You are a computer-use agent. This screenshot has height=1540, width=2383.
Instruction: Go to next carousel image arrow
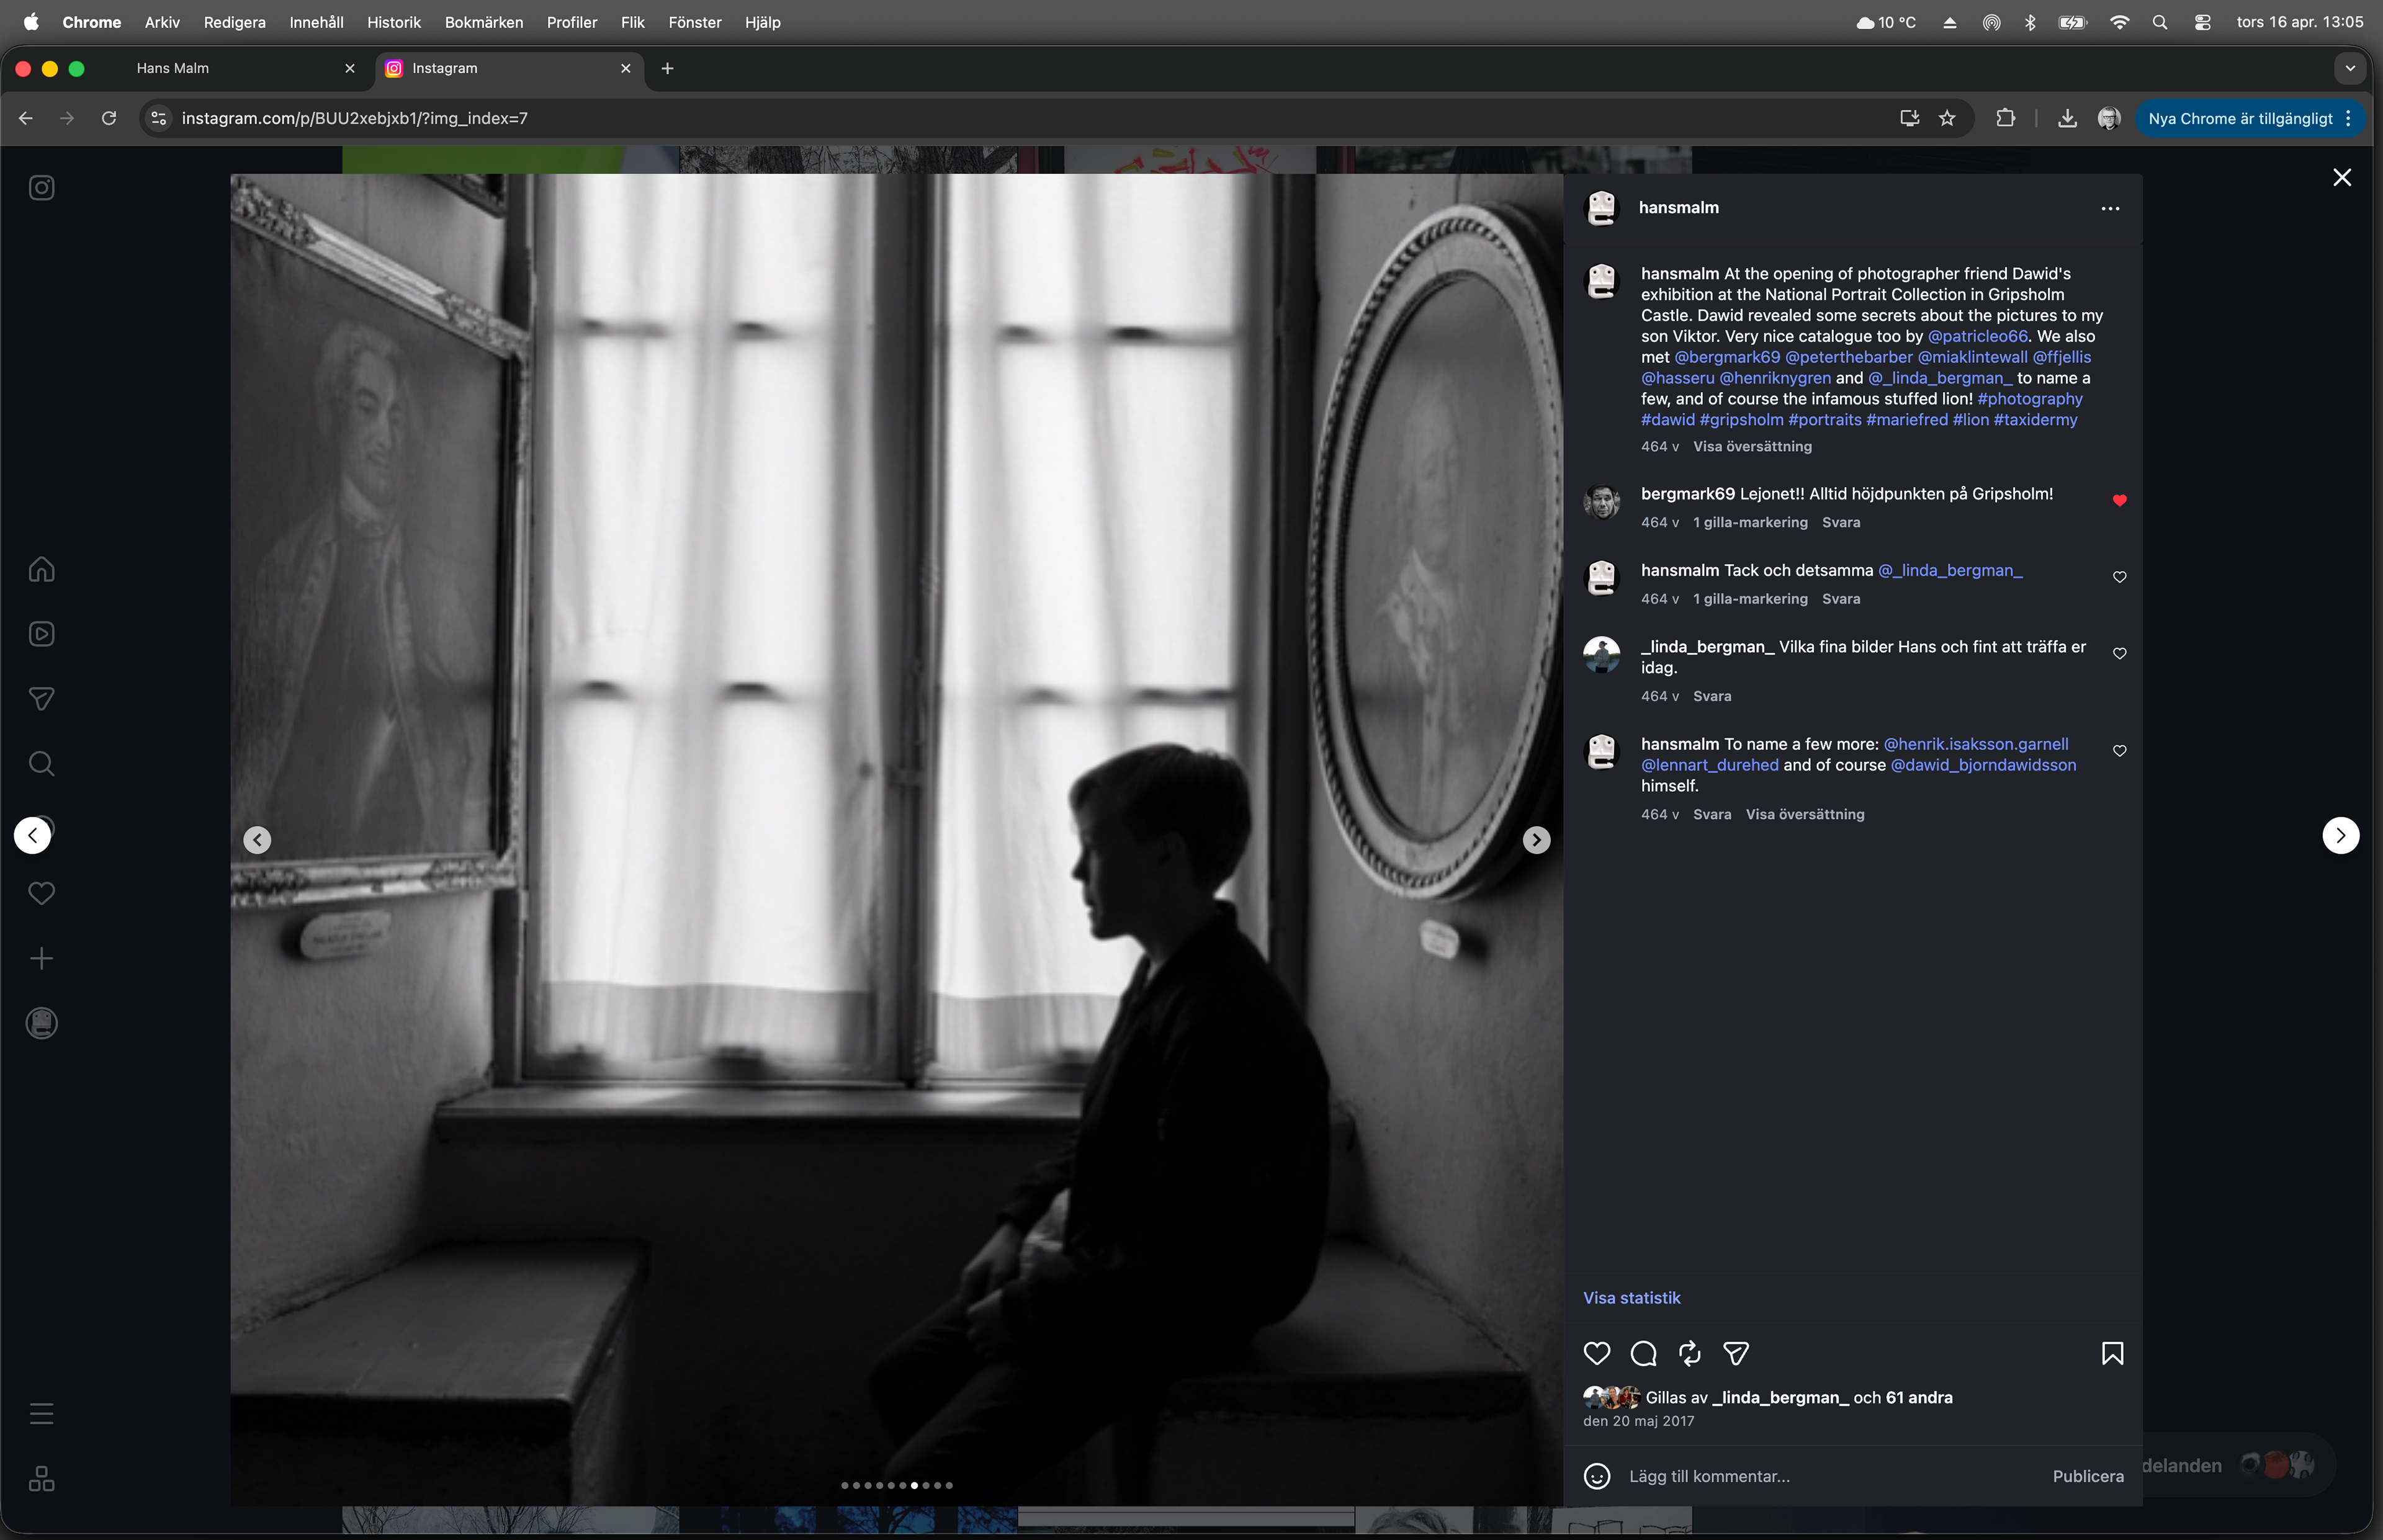point(1536,840)
